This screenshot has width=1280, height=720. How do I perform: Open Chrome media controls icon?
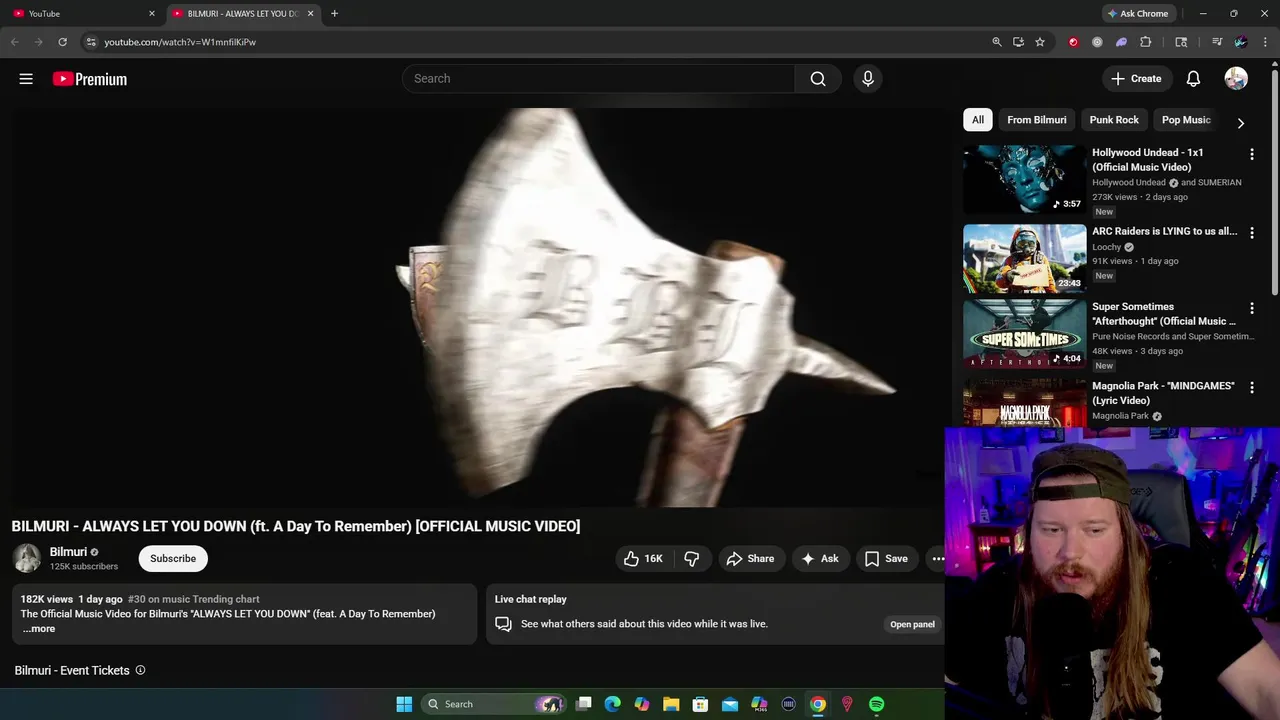tap(1217, 42)
